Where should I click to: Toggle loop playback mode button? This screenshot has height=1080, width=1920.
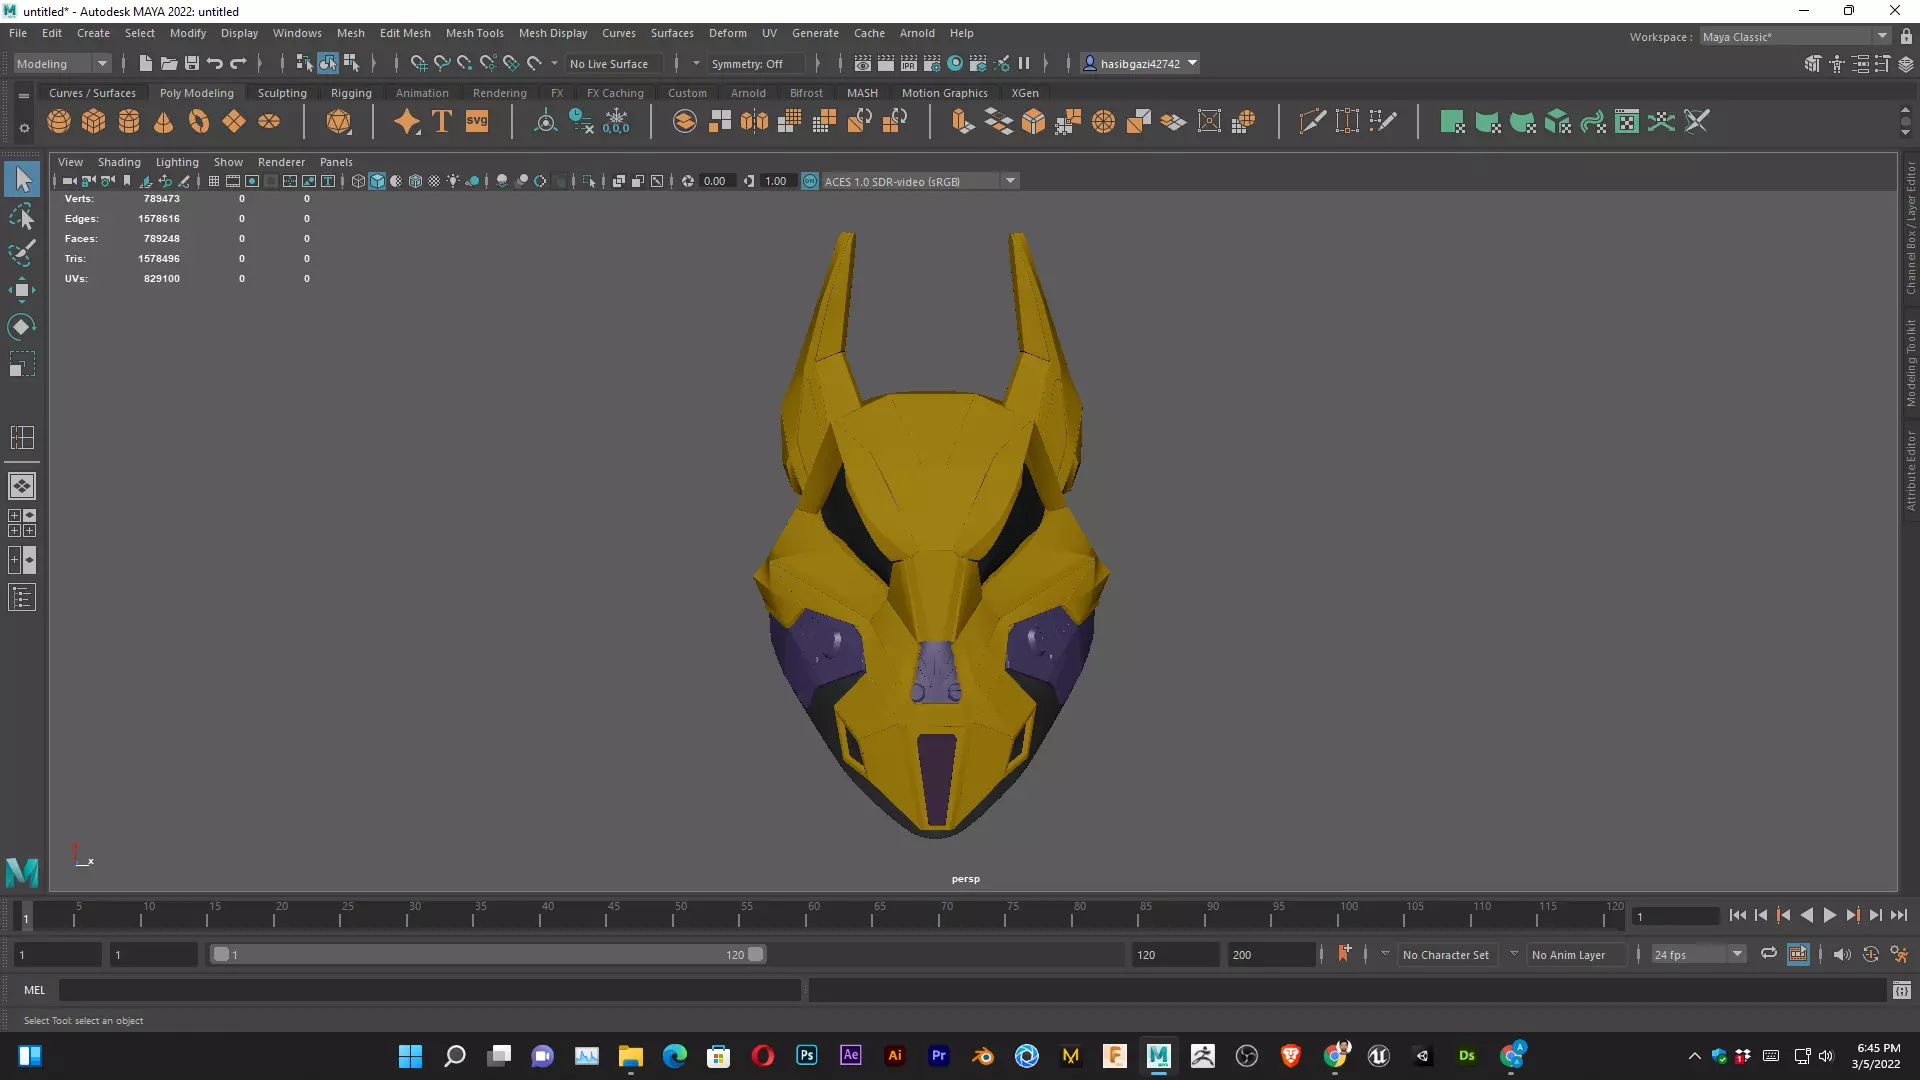[x=1768, y=954]
